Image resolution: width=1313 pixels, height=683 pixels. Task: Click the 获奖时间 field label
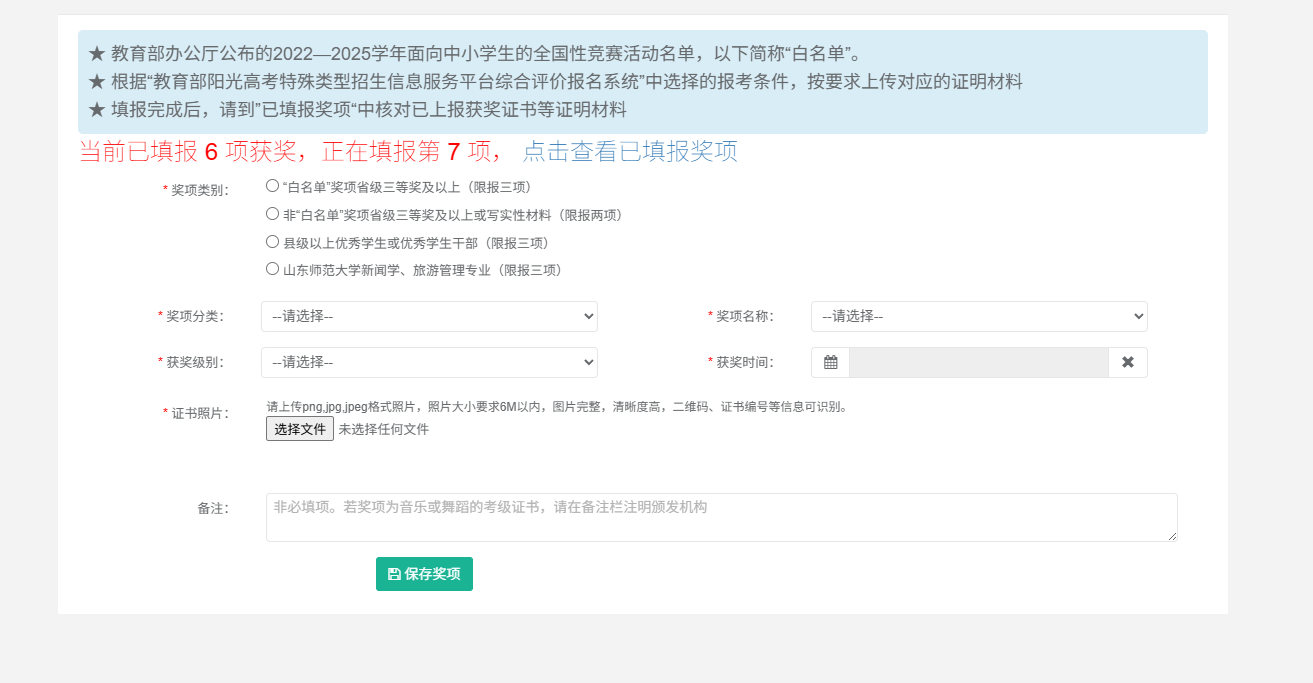click(744, 362)
